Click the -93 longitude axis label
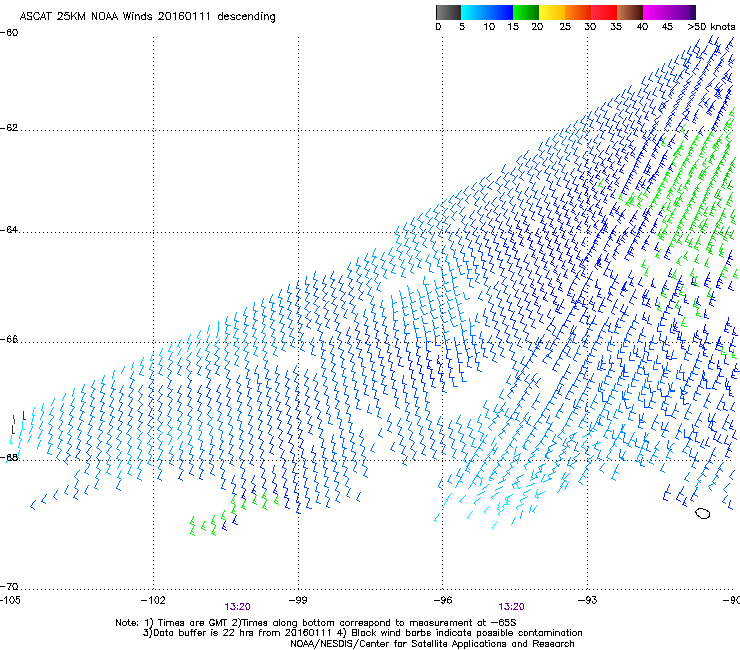The height and width of the screenshot is (650, 740). (x=587, y=600)
